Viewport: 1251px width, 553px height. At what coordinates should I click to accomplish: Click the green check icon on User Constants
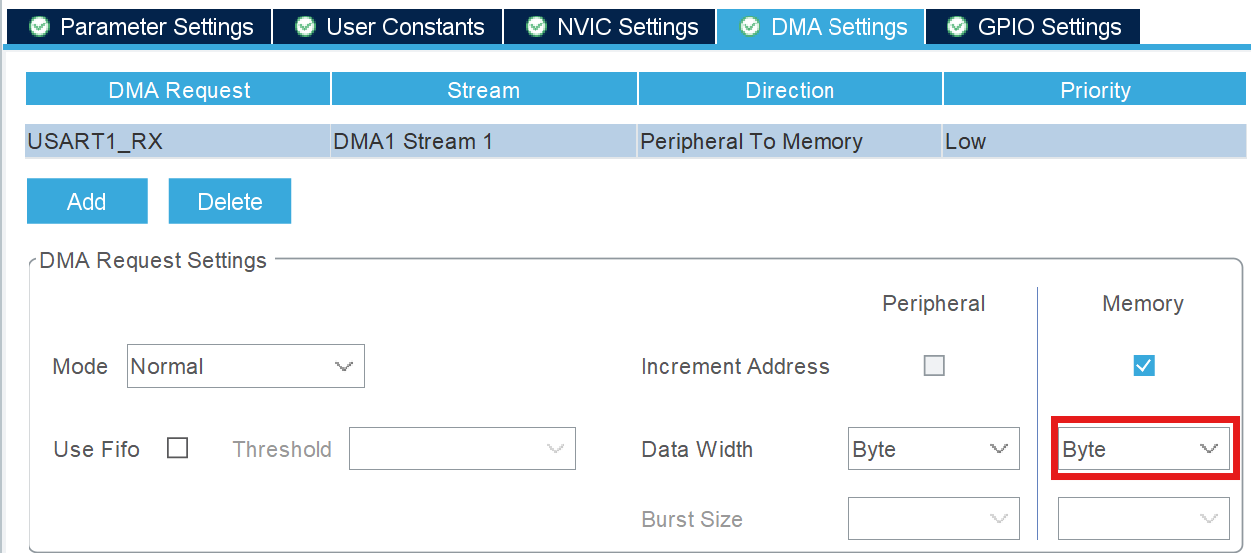306,27
